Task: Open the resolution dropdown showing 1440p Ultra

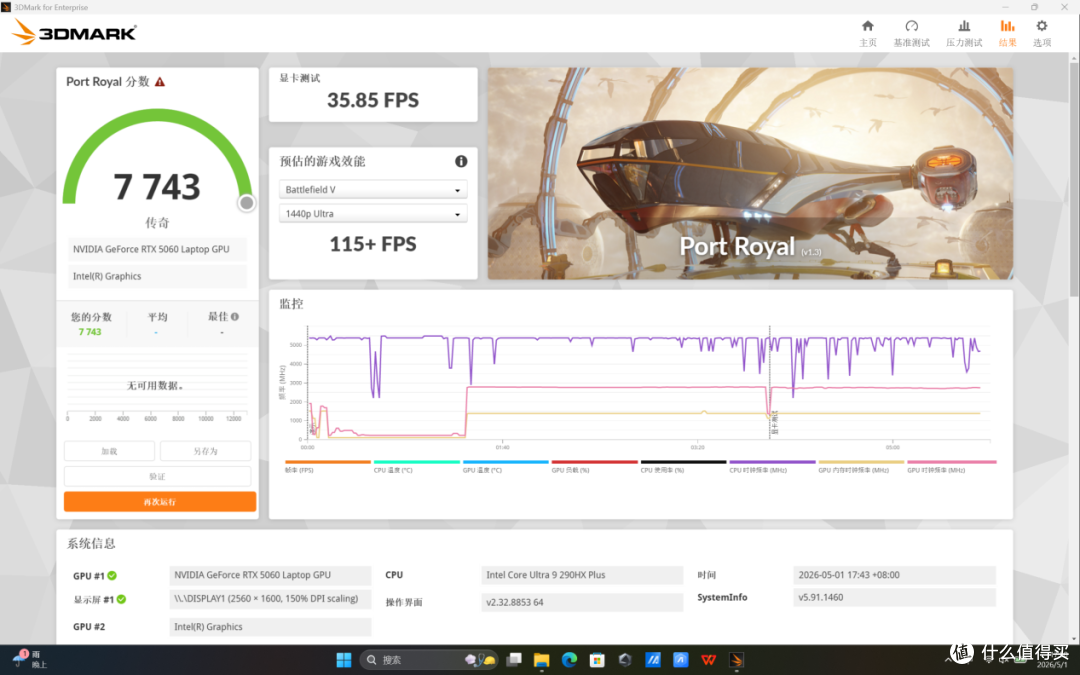Action: (373, 214)
